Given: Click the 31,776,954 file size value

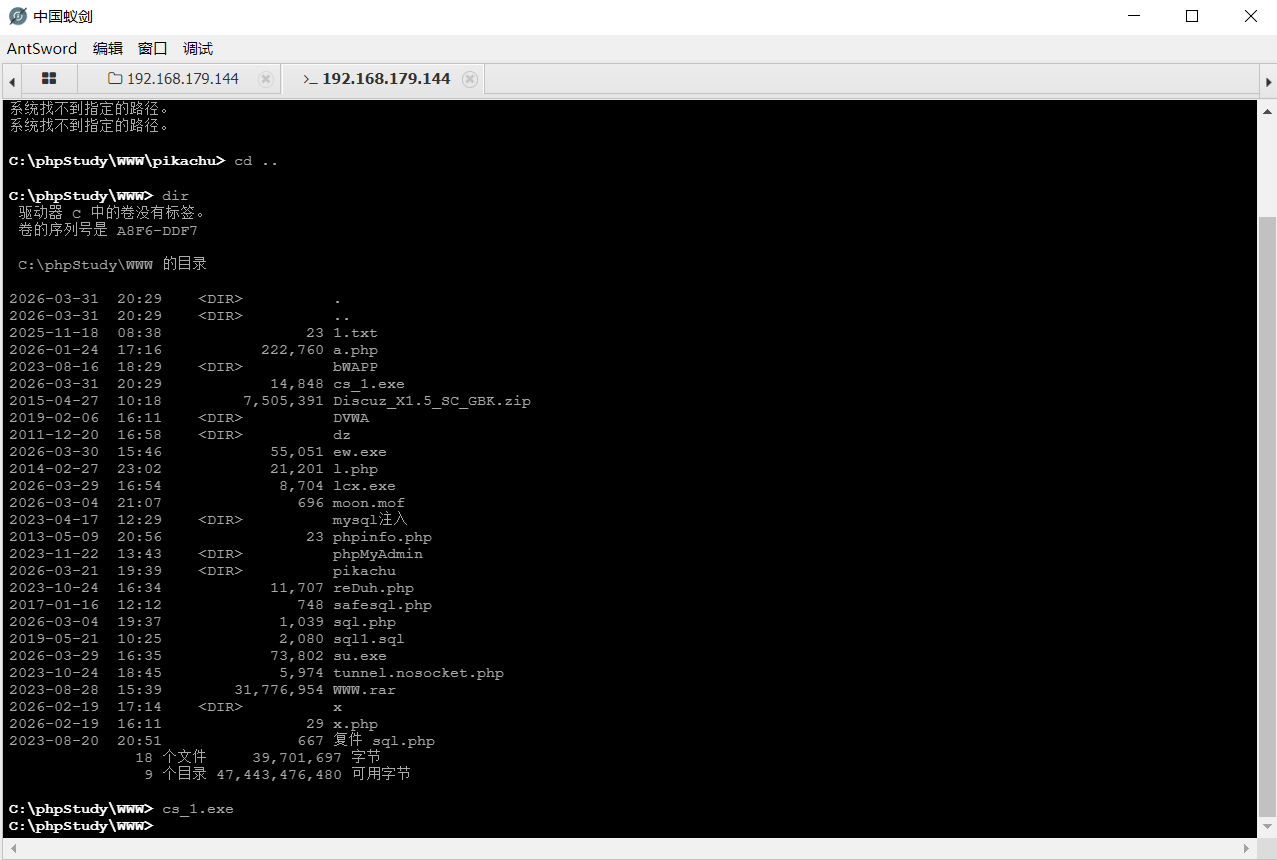Looking at the screenshot, I should [x=279, y=690].
